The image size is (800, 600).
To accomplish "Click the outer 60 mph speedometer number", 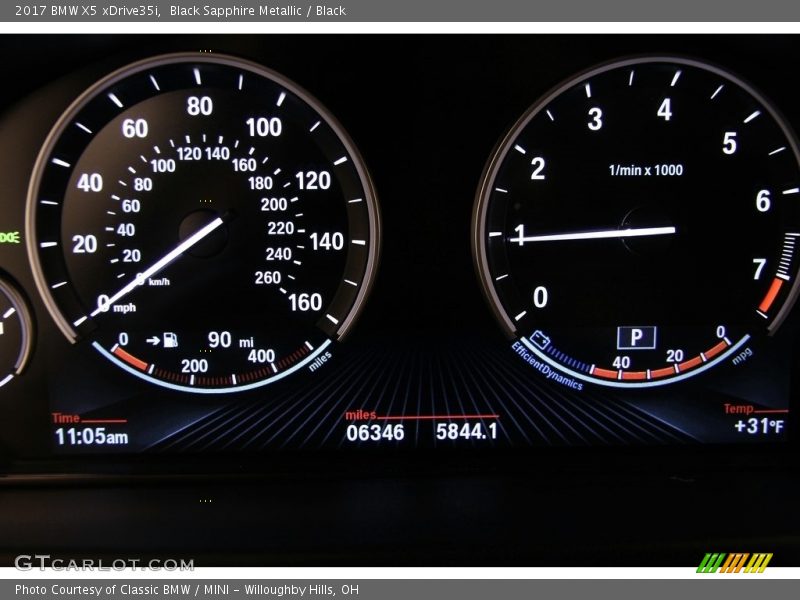I will [135, 129].
